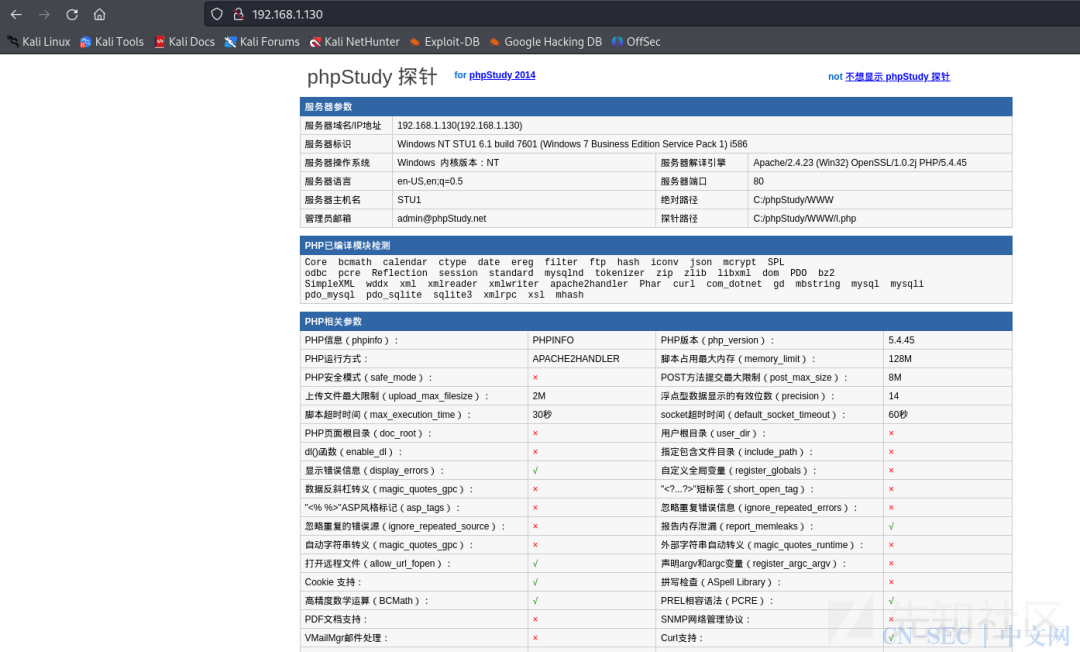The width and height of the screenshot is (1080, 652).
Task: Click the short_open_tag red cross status
Action: pos(891,489)
